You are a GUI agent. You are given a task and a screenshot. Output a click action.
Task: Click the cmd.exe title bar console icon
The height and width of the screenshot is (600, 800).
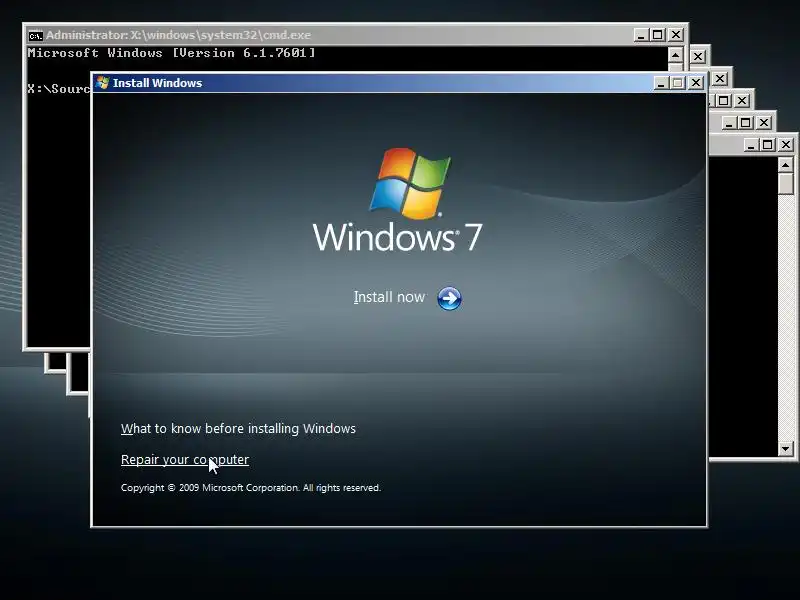click(x=35, y=35)
